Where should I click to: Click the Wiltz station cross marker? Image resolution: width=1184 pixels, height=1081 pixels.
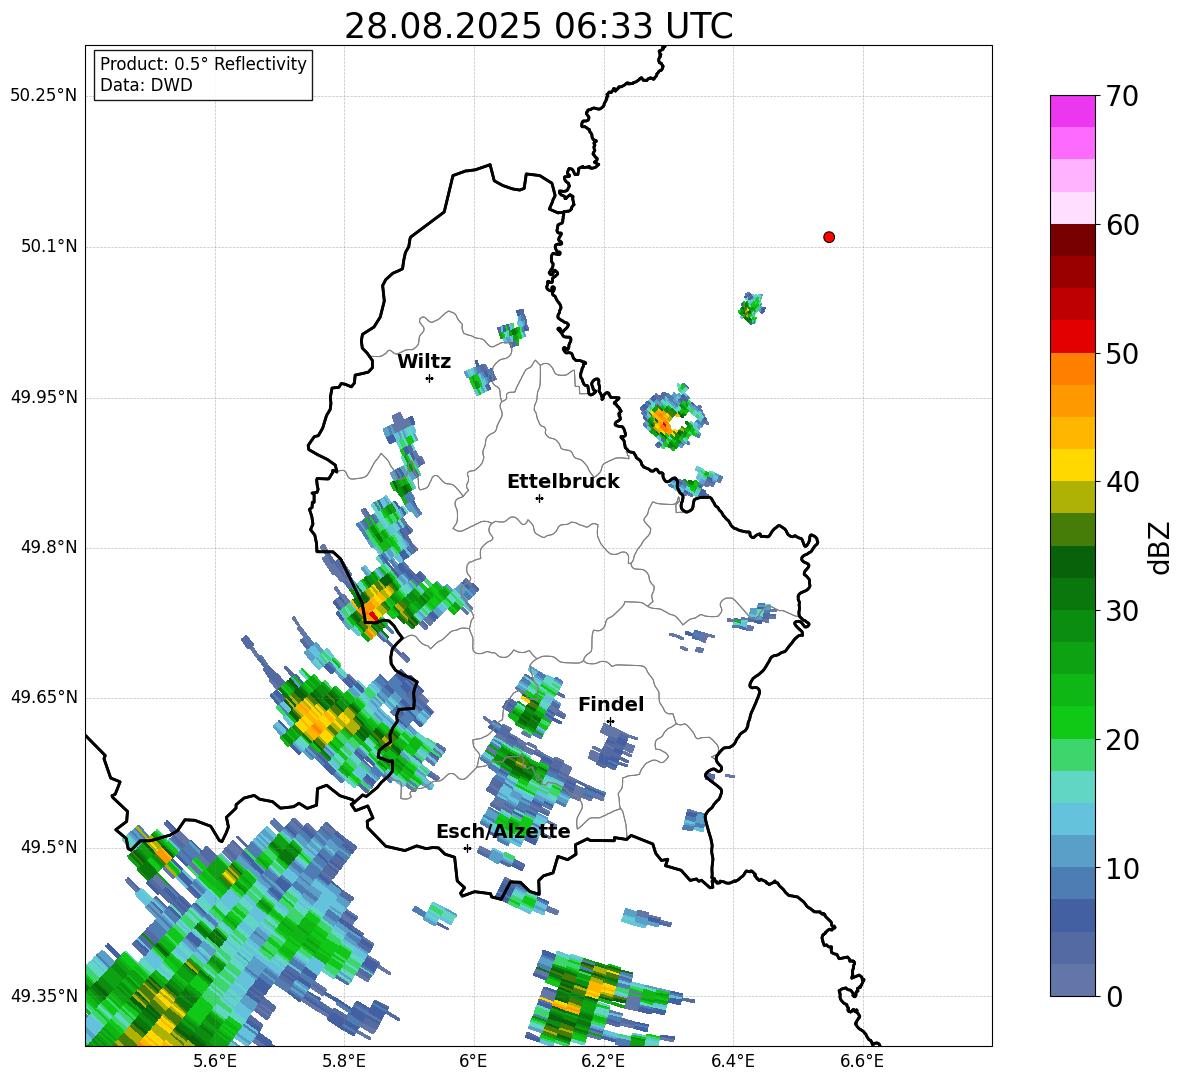[x=429, y=378]
